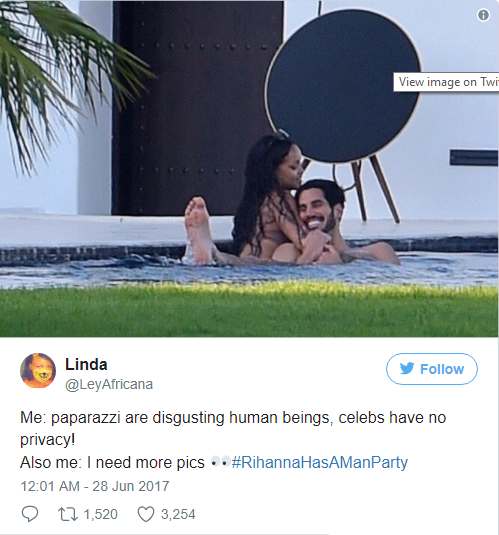Open Linda's profile avatar
Screen dimensions: 499x535
coord(38,371)
